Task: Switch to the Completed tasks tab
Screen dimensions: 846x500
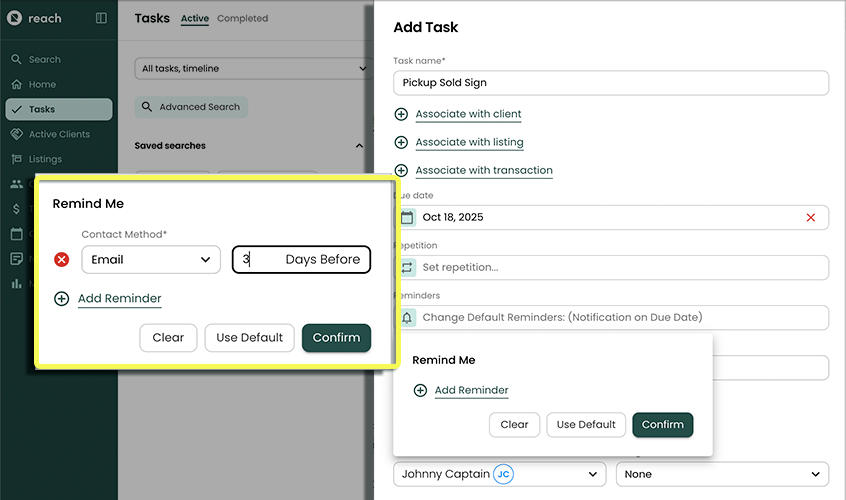Action: click(242, 18)
